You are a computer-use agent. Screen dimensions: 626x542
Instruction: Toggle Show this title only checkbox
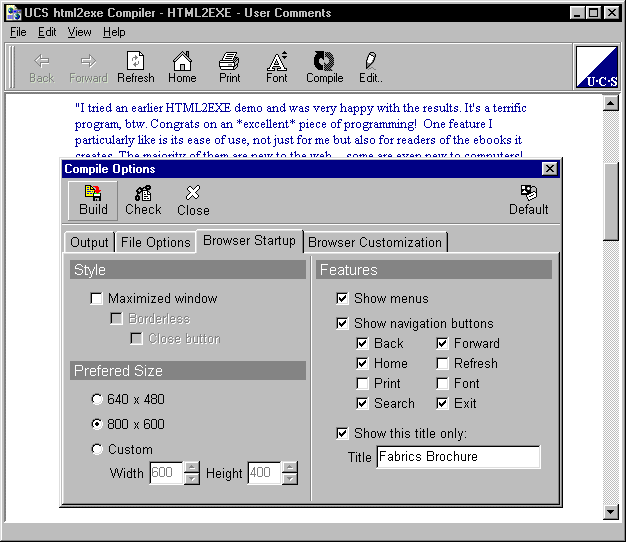coord(342,433)
